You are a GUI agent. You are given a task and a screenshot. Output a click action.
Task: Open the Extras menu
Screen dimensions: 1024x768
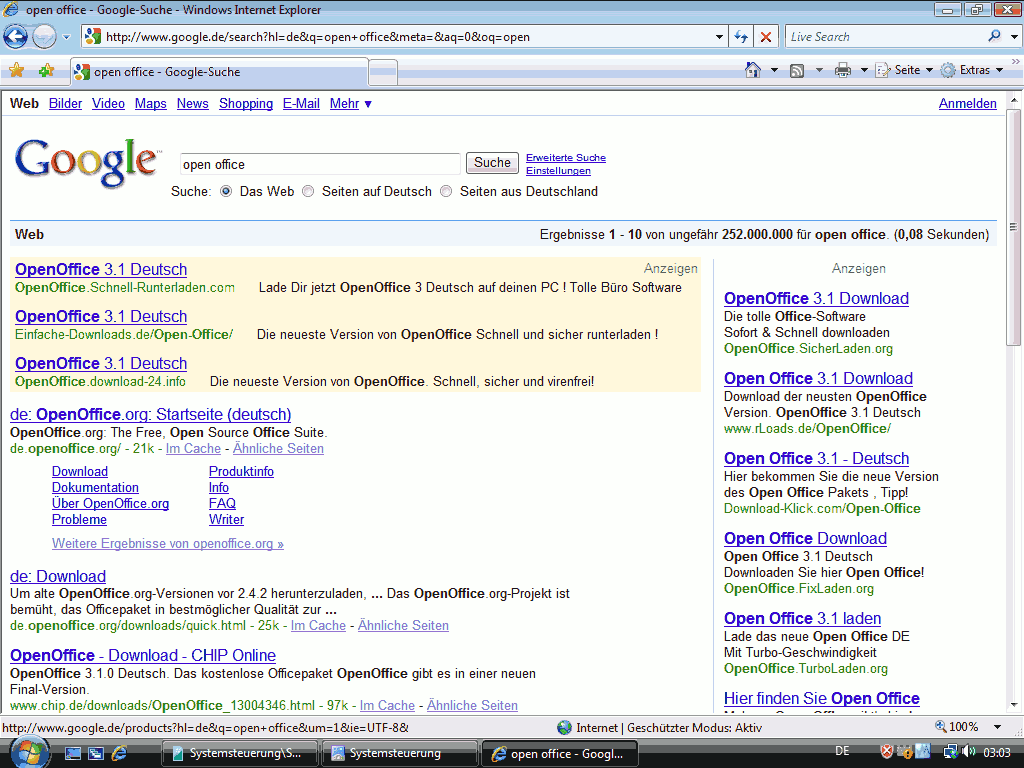[972, 70]
